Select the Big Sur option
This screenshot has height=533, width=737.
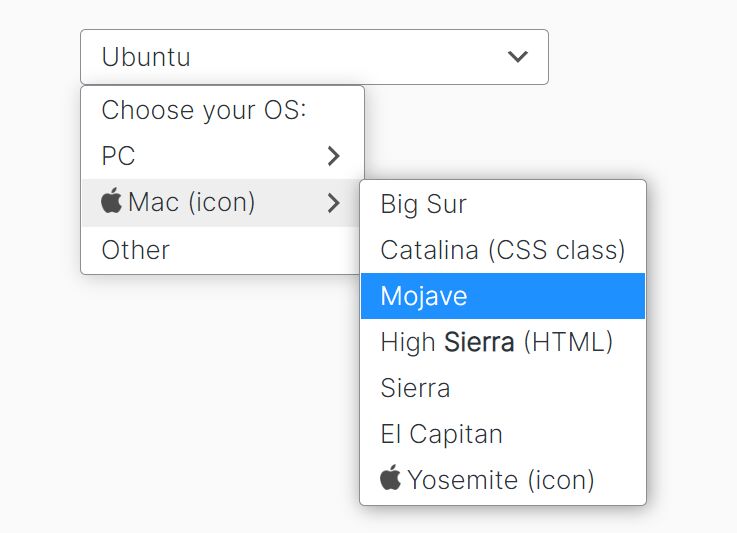point(503,204)
